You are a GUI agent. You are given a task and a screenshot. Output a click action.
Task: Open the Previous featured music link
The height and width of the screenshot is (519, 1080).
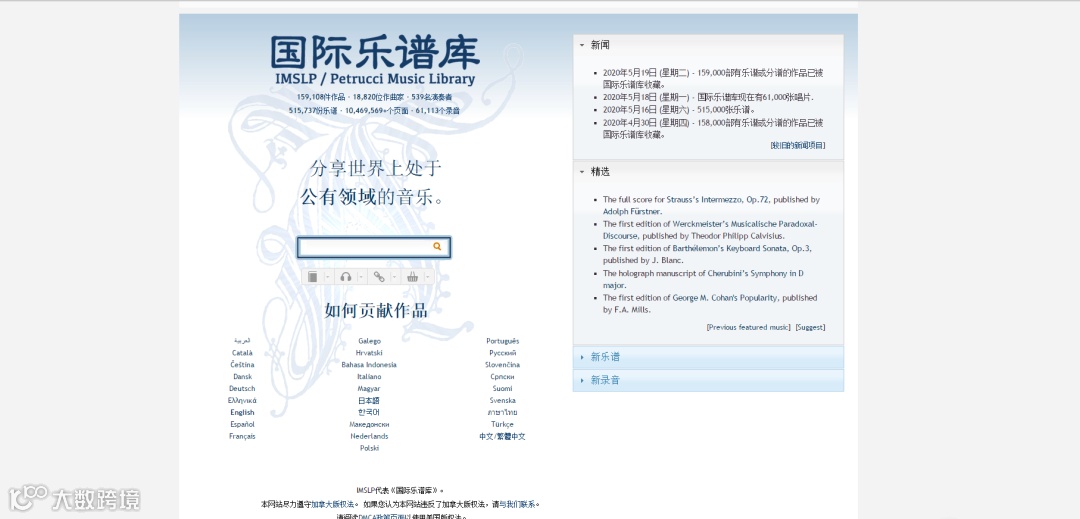pyautogui.click(x=748, y=328)
